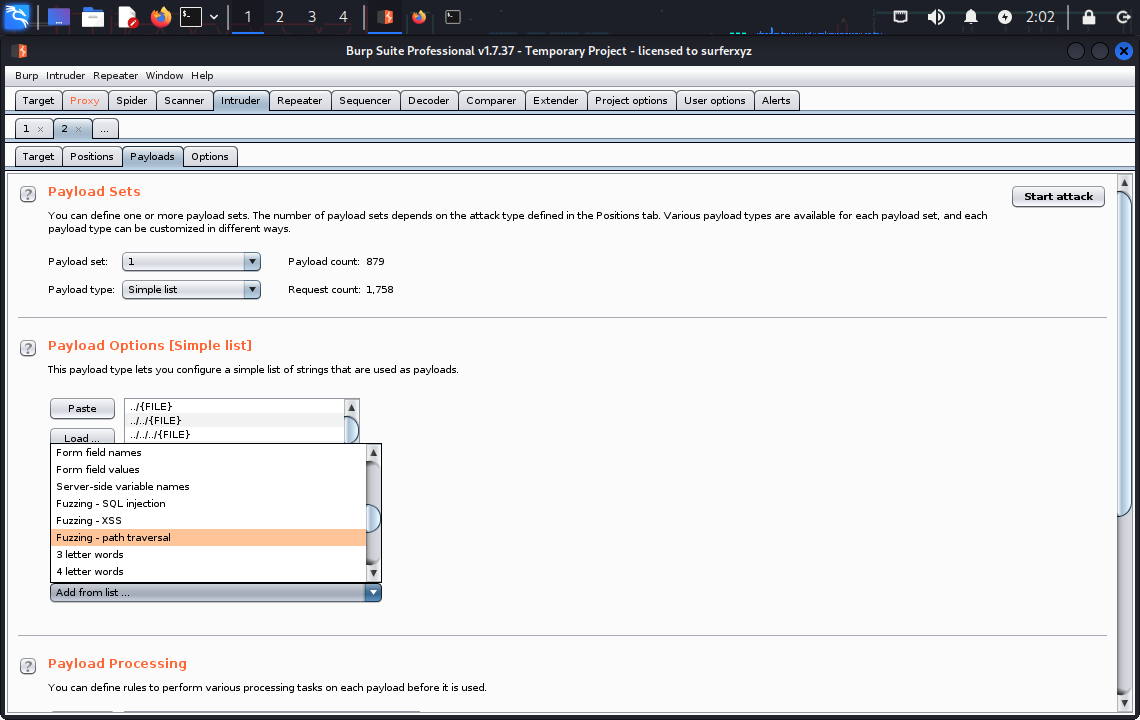Switch to the Spider tab
Viewport: 1140px width, 720px height.
pyautogui.click(x=132, y=100)
